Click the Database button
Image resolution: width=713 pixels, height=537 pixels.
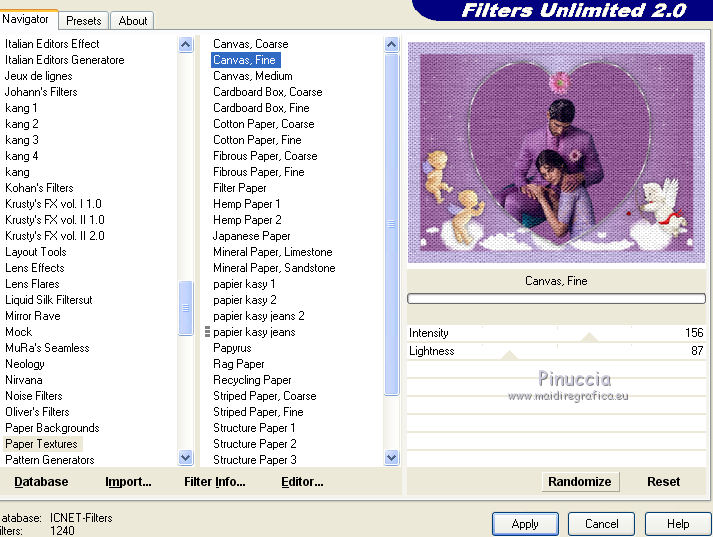[x=41, y=482]
